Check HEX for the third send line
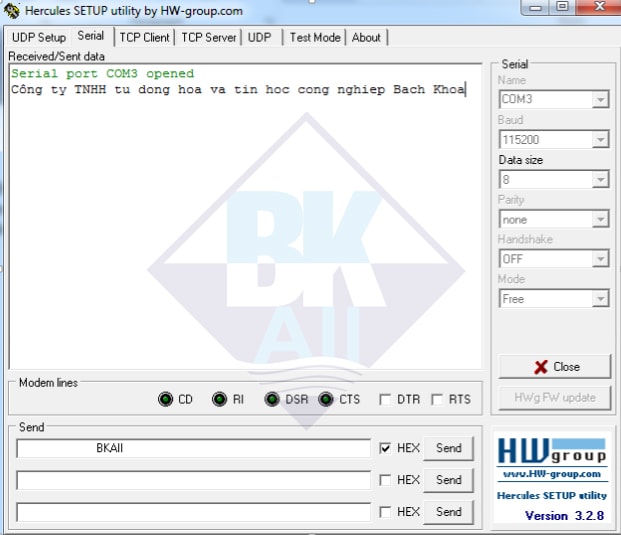The height and width of the screenshot is (535, 621). [x=385, y=512]
